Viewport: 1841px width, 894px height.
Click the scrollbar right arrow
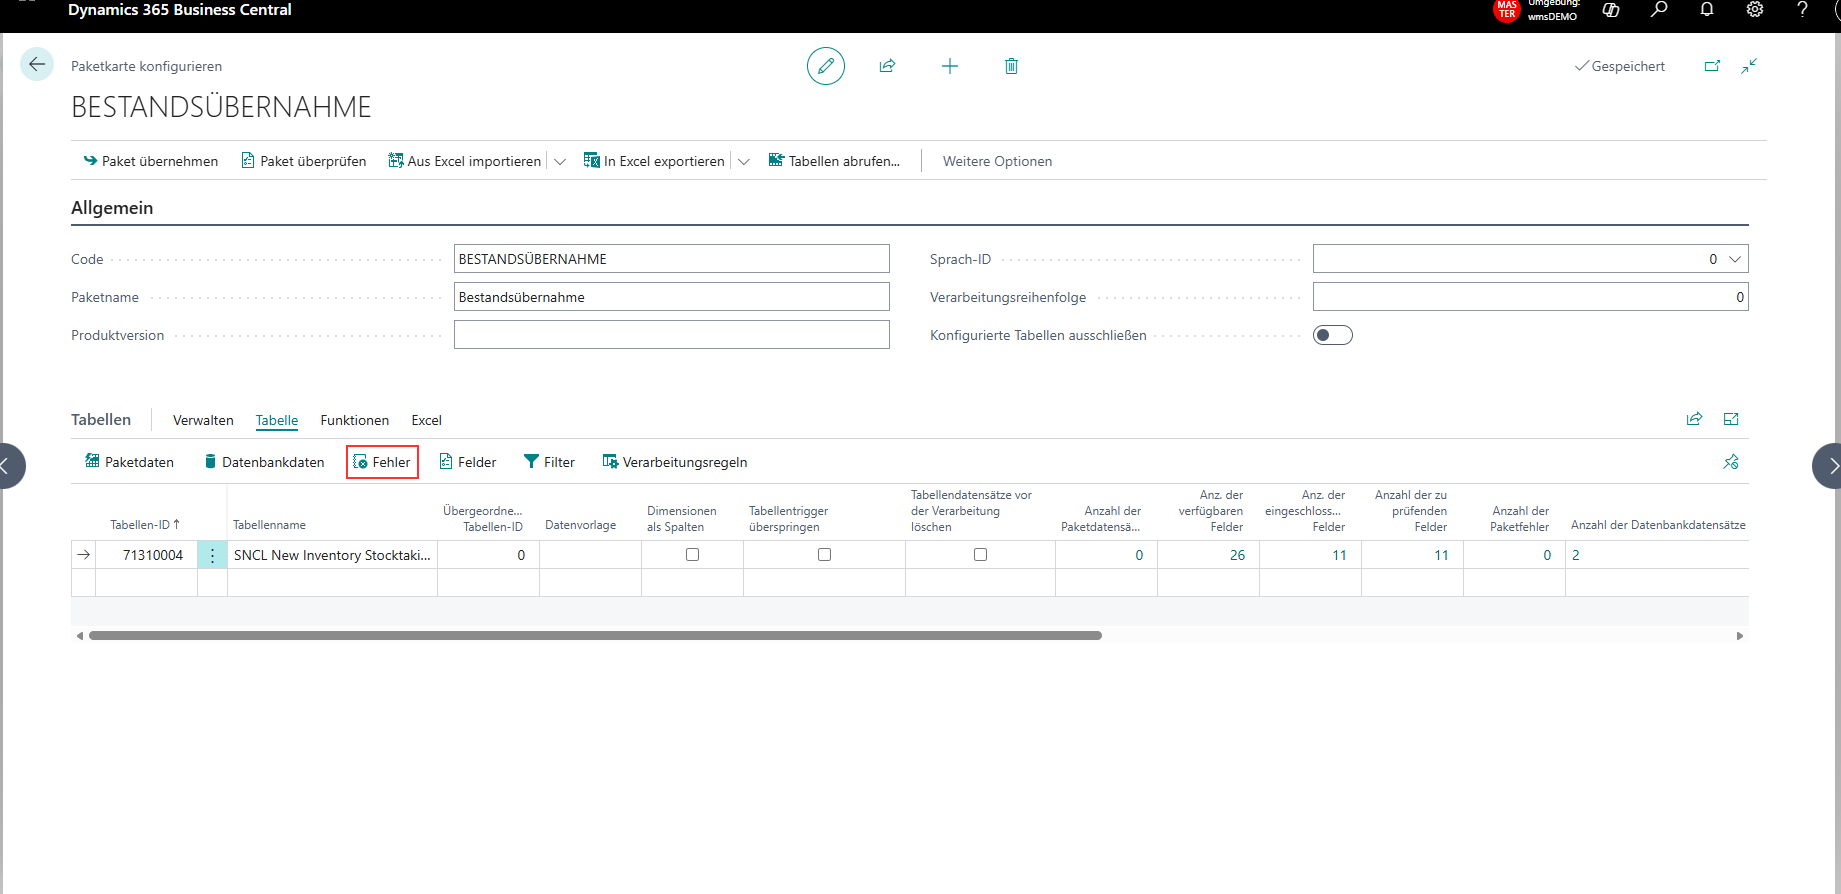click(x=1740, y=636)
